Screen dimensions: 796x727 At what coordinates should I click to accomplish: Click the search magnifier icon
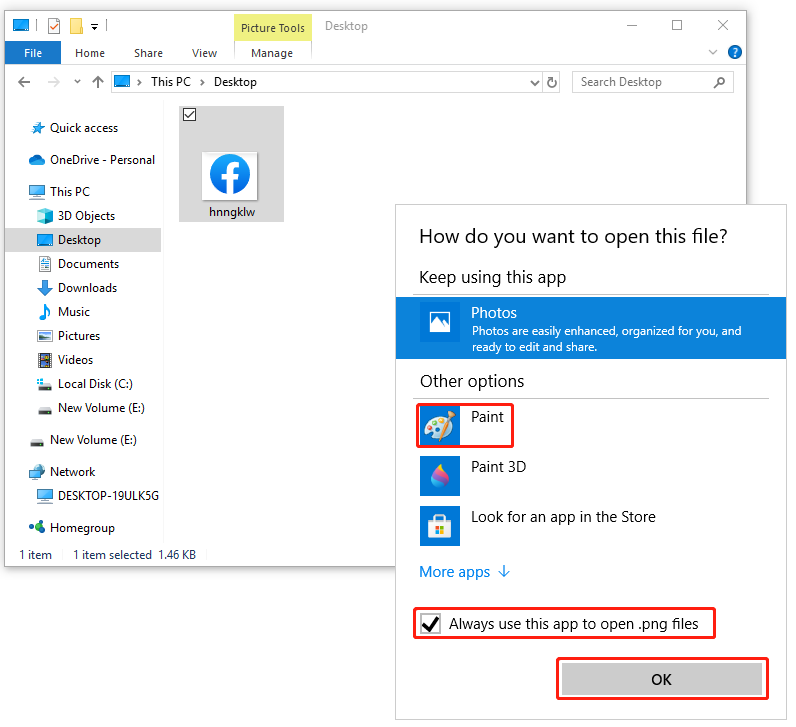pos(719,82)
